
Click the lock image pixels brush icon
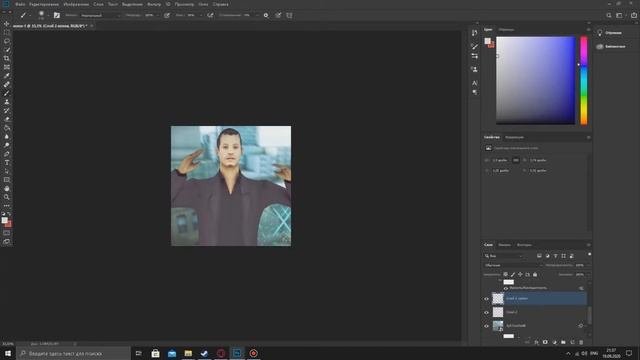[513, 274]
